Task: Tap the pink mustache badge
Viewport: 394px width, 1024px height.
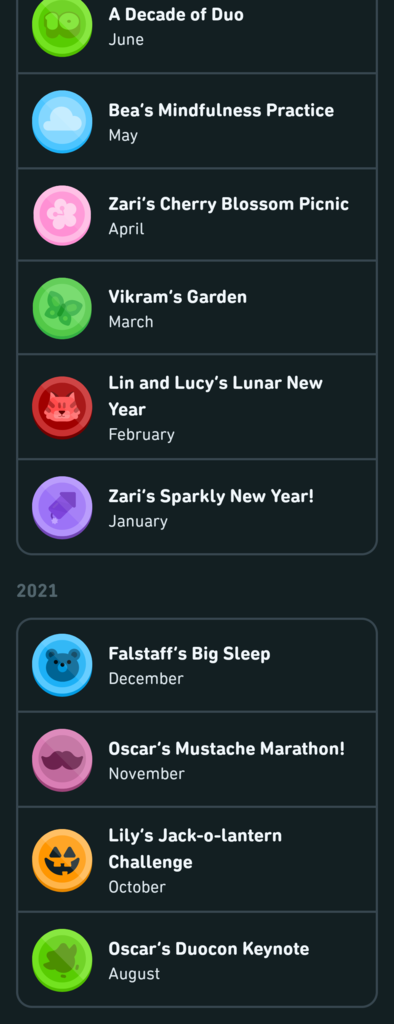Action: (x=62, y=760)
